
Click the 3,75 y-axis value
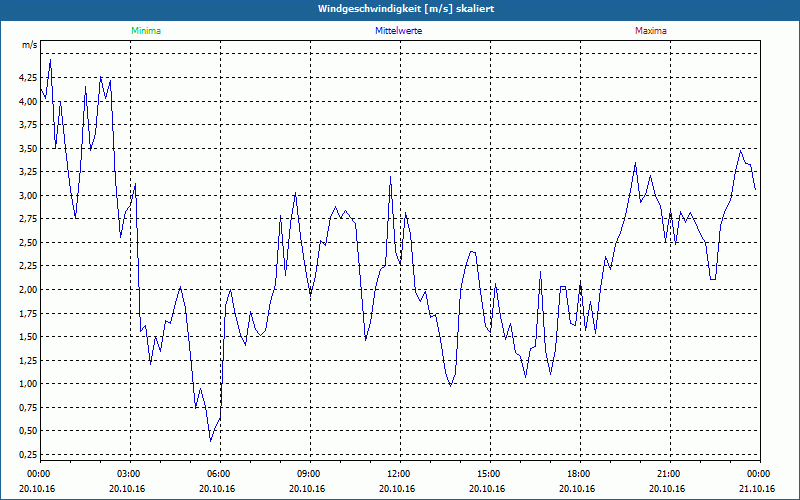pyautogui.click(x=29, y=125)
